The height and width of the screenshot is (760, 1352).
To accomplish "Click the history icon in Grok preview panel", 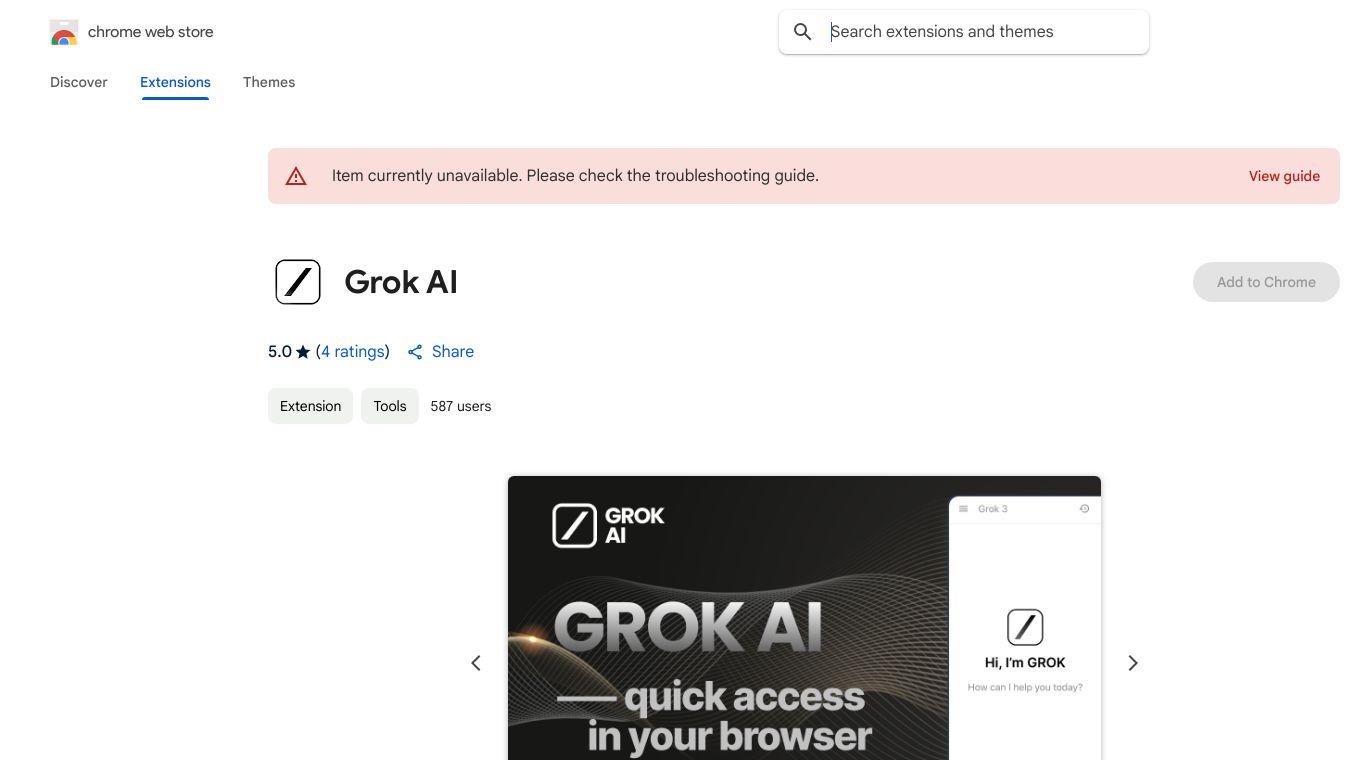I will point(1084,509).
